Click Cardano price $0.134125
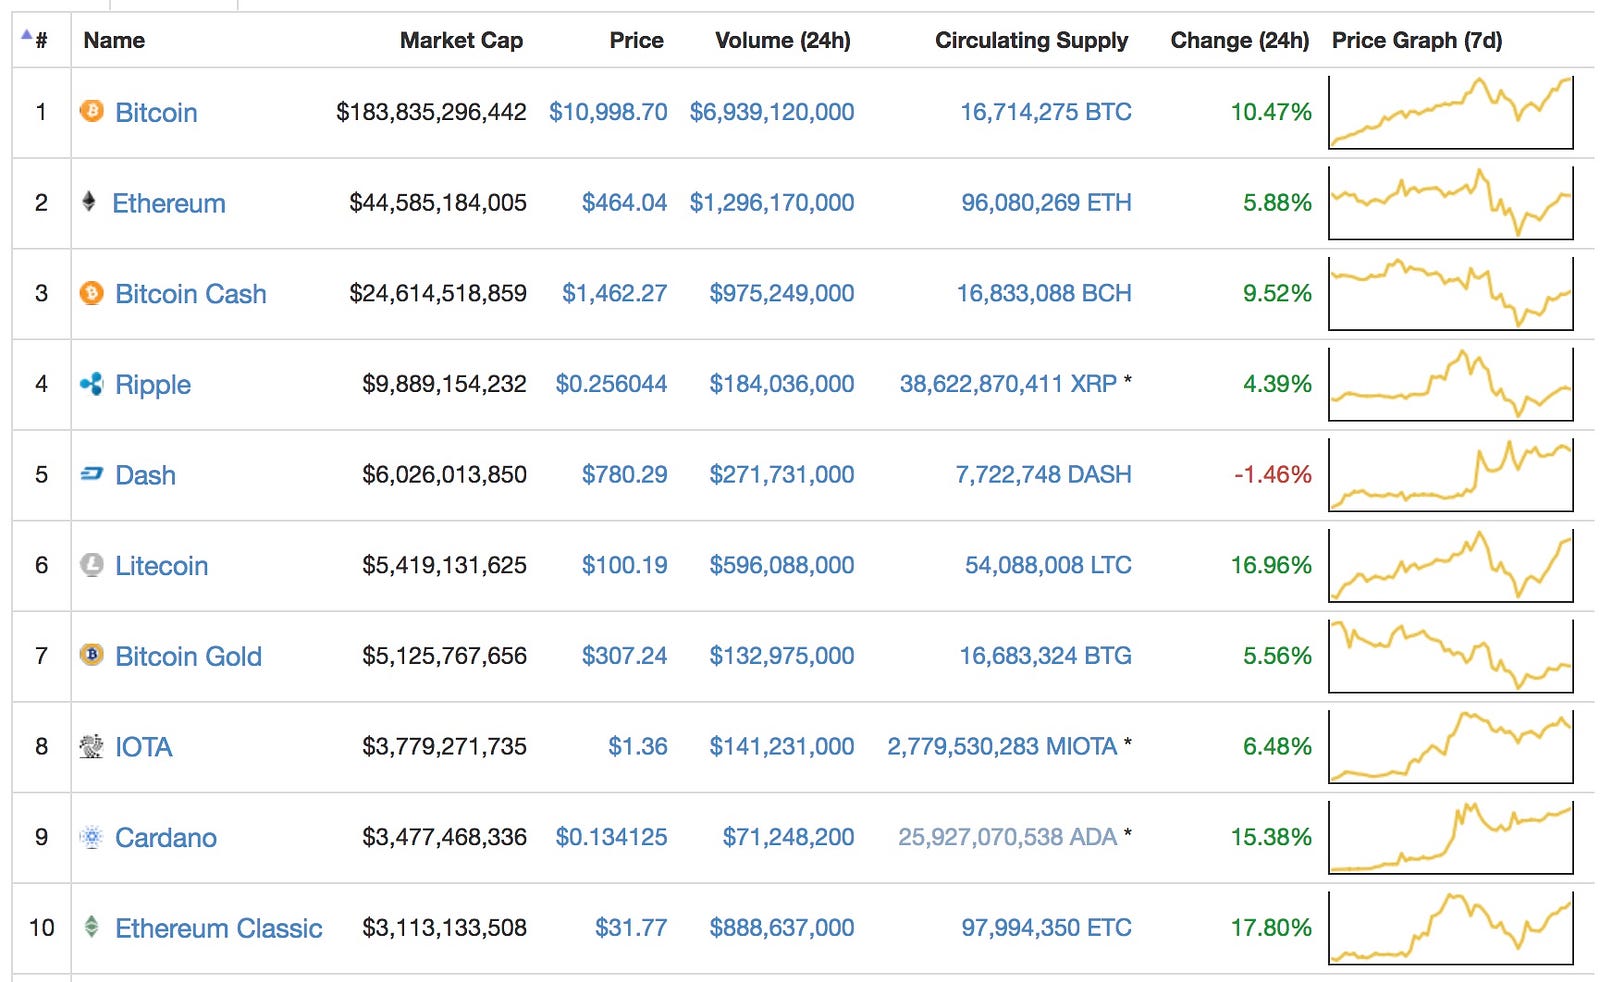The height and width of the screenshot is (982, 1600). pyautogui.click(x=612, y=837)
